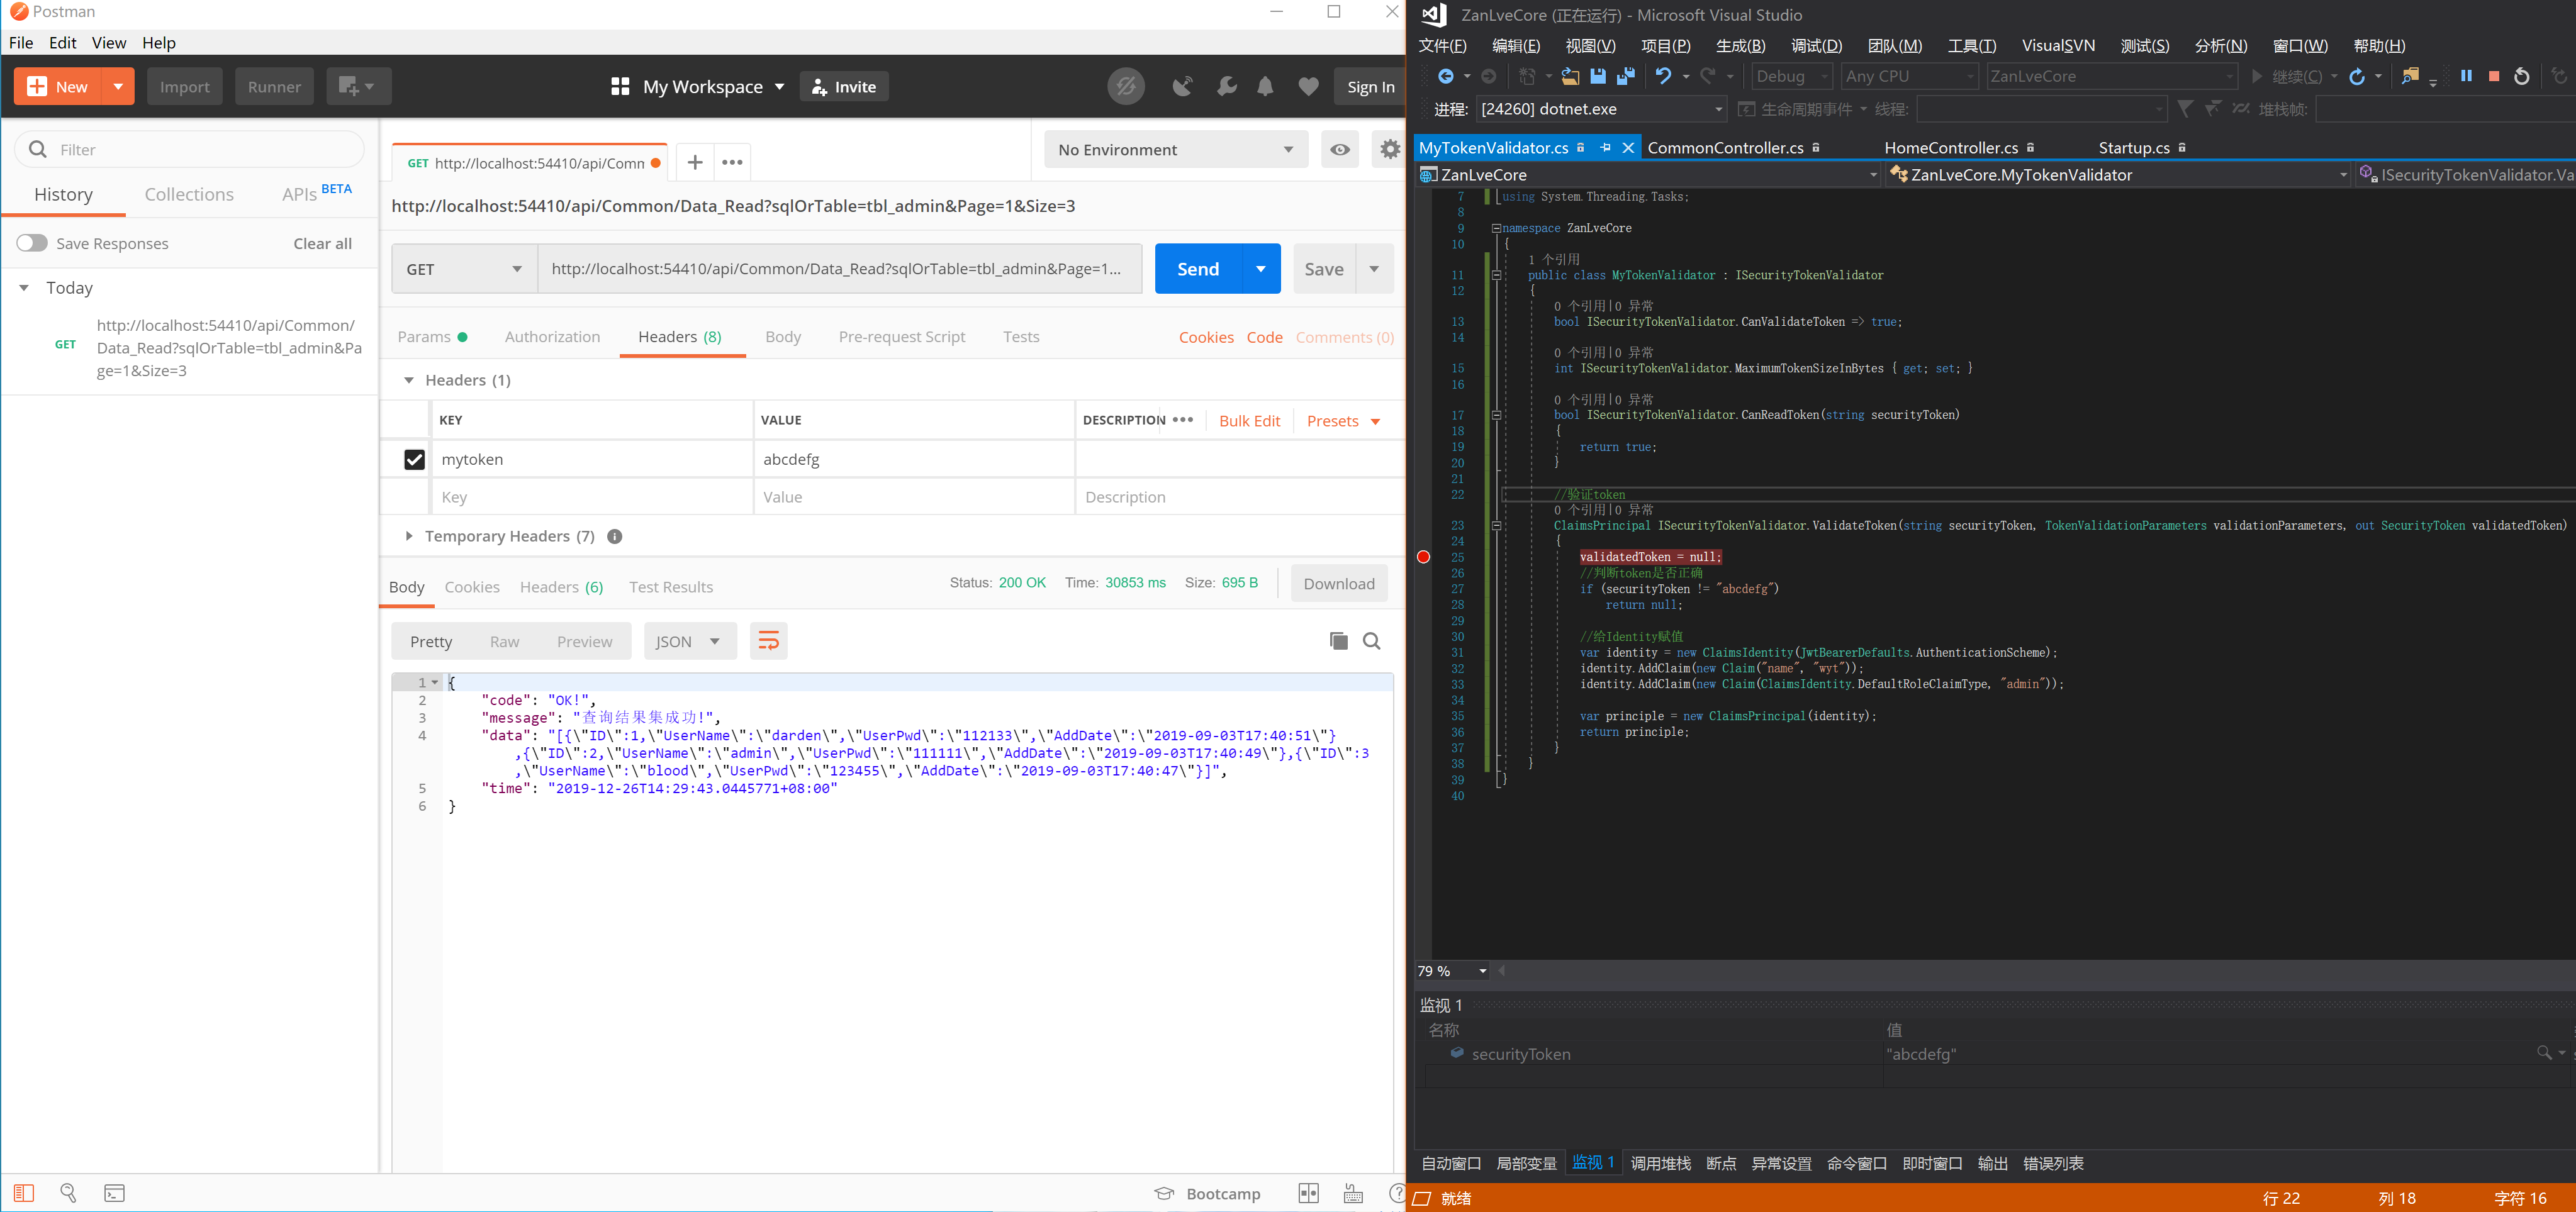Open the JSON format dropdown
Image resolution: width=2576 pixels, height=1212 pixels.
pyautogui.click(x=690, y=641)
